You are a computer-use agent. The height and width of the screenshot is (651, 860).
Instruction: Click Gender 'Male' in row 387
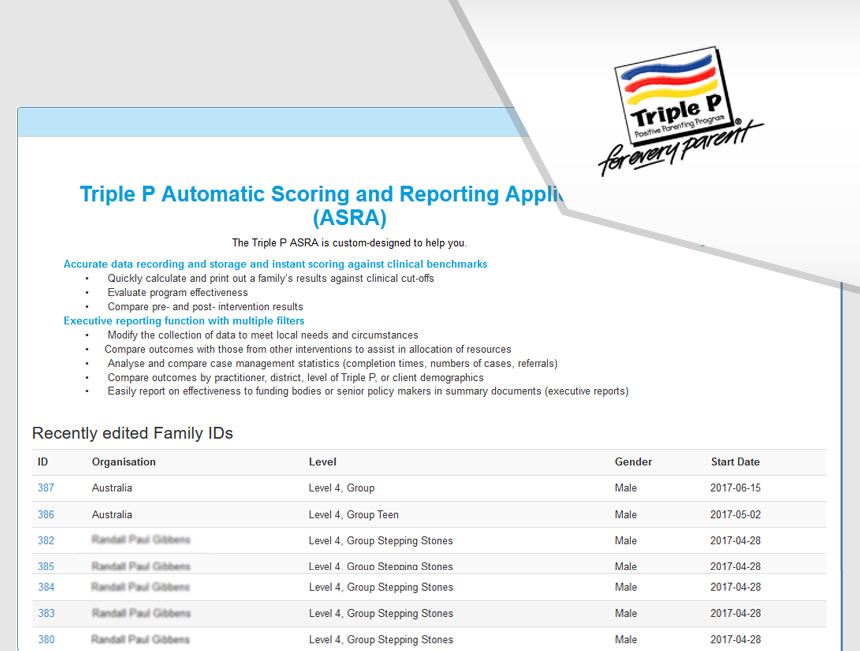(625, 488)
